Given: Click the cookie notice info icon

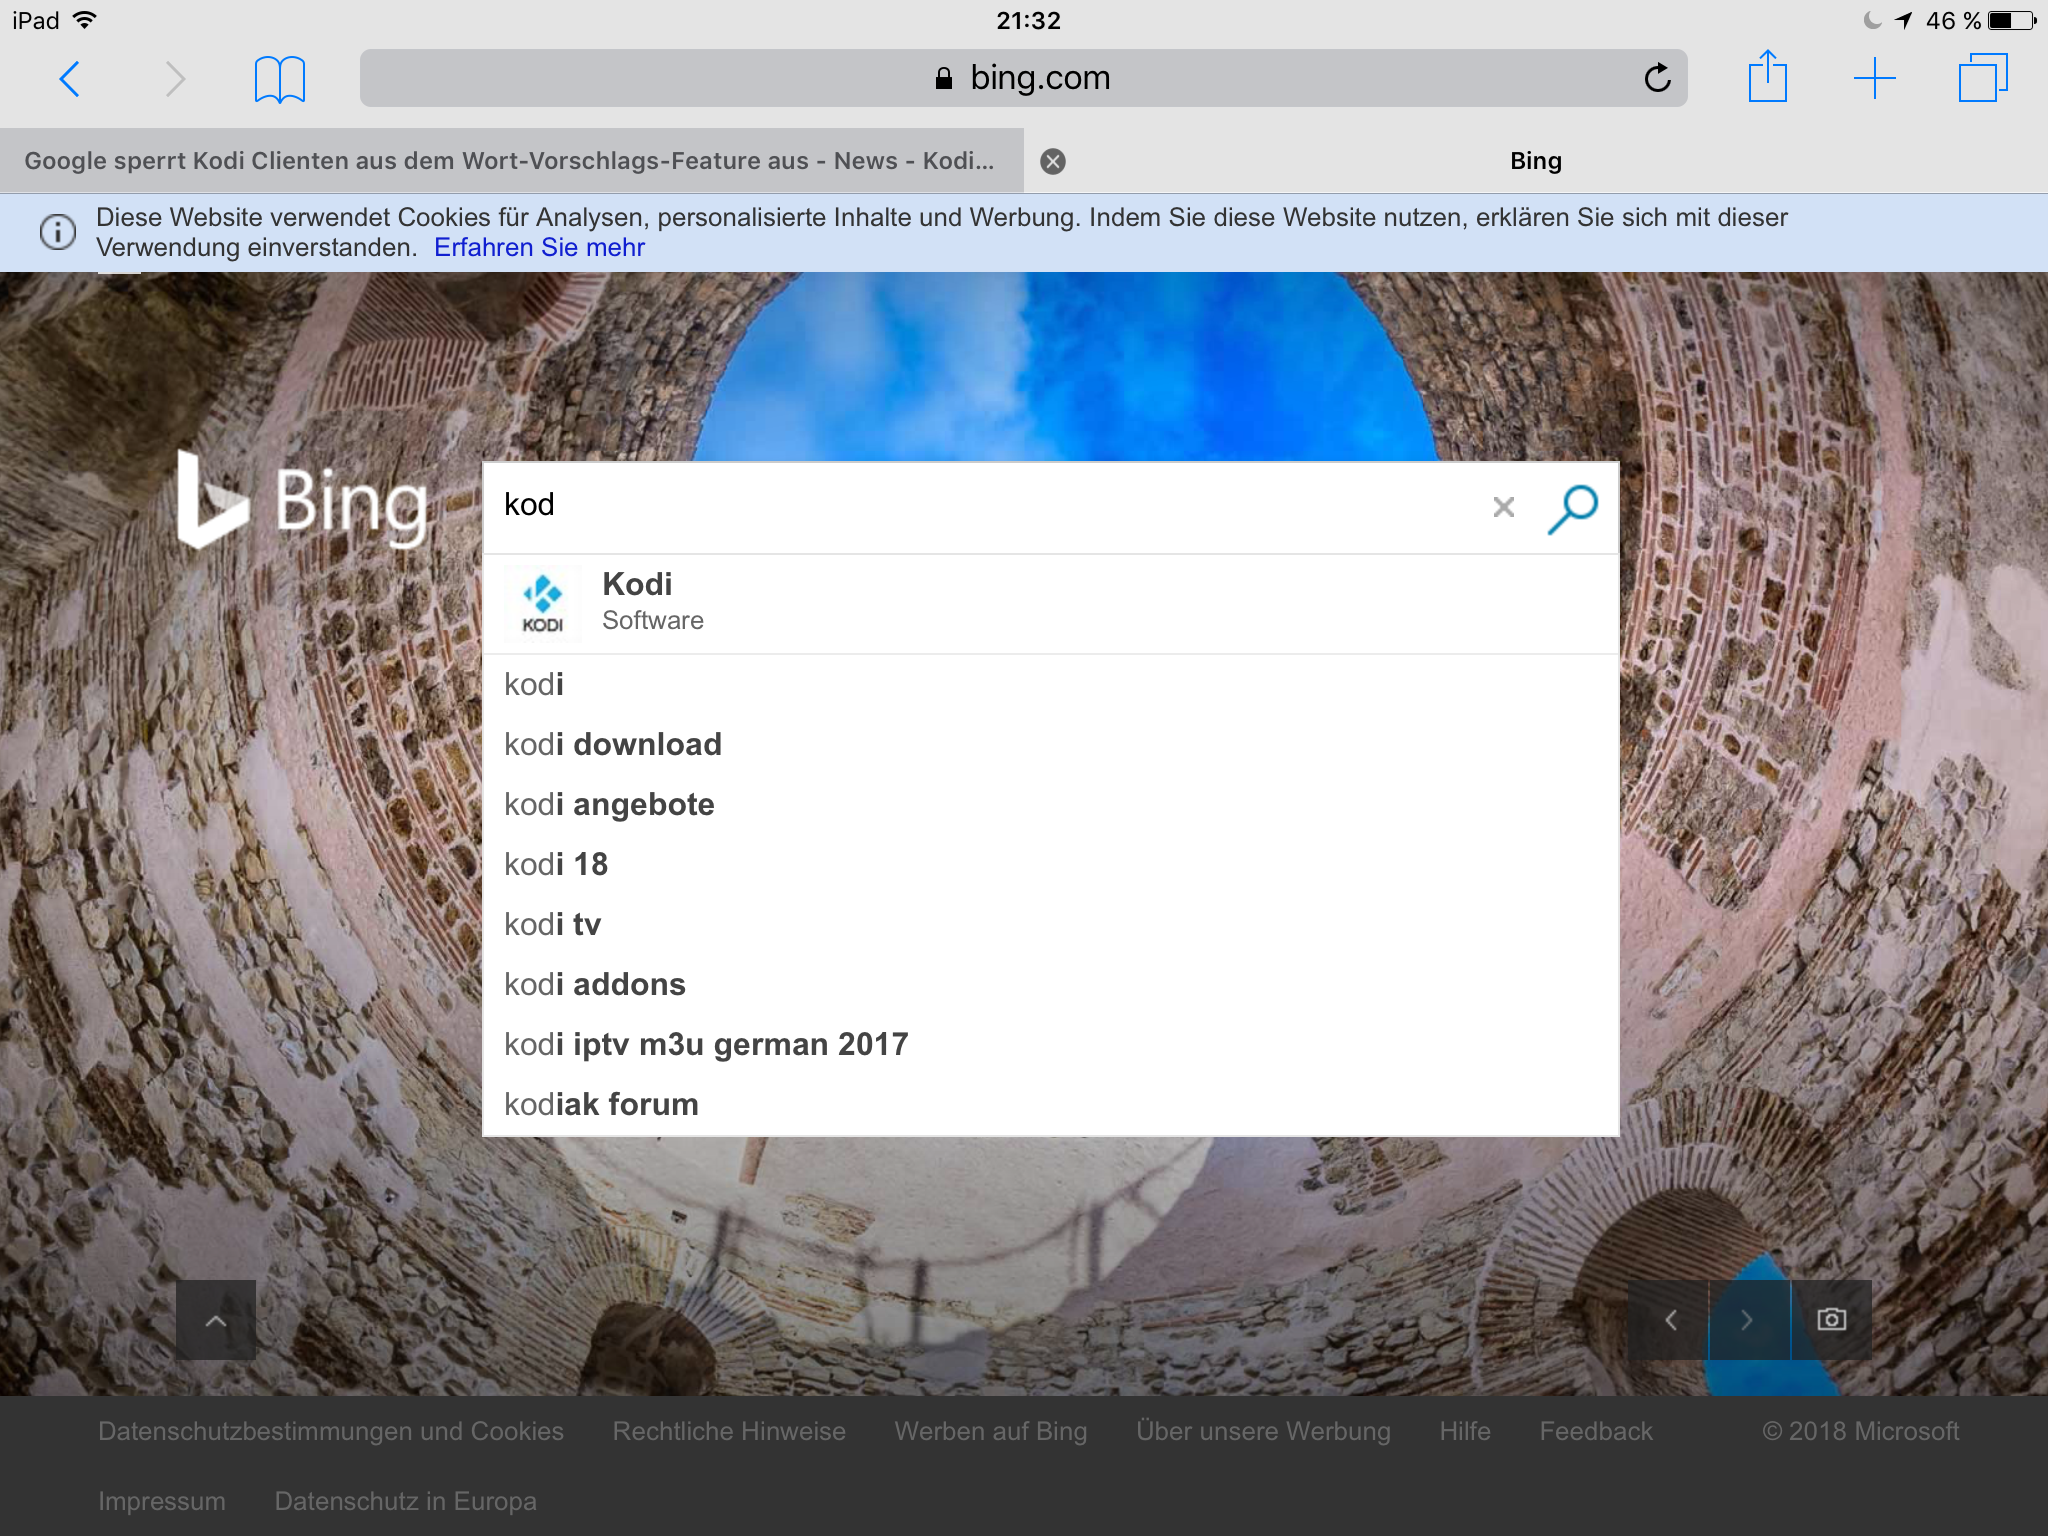Looking at the screenshot, I should point(58,232).
